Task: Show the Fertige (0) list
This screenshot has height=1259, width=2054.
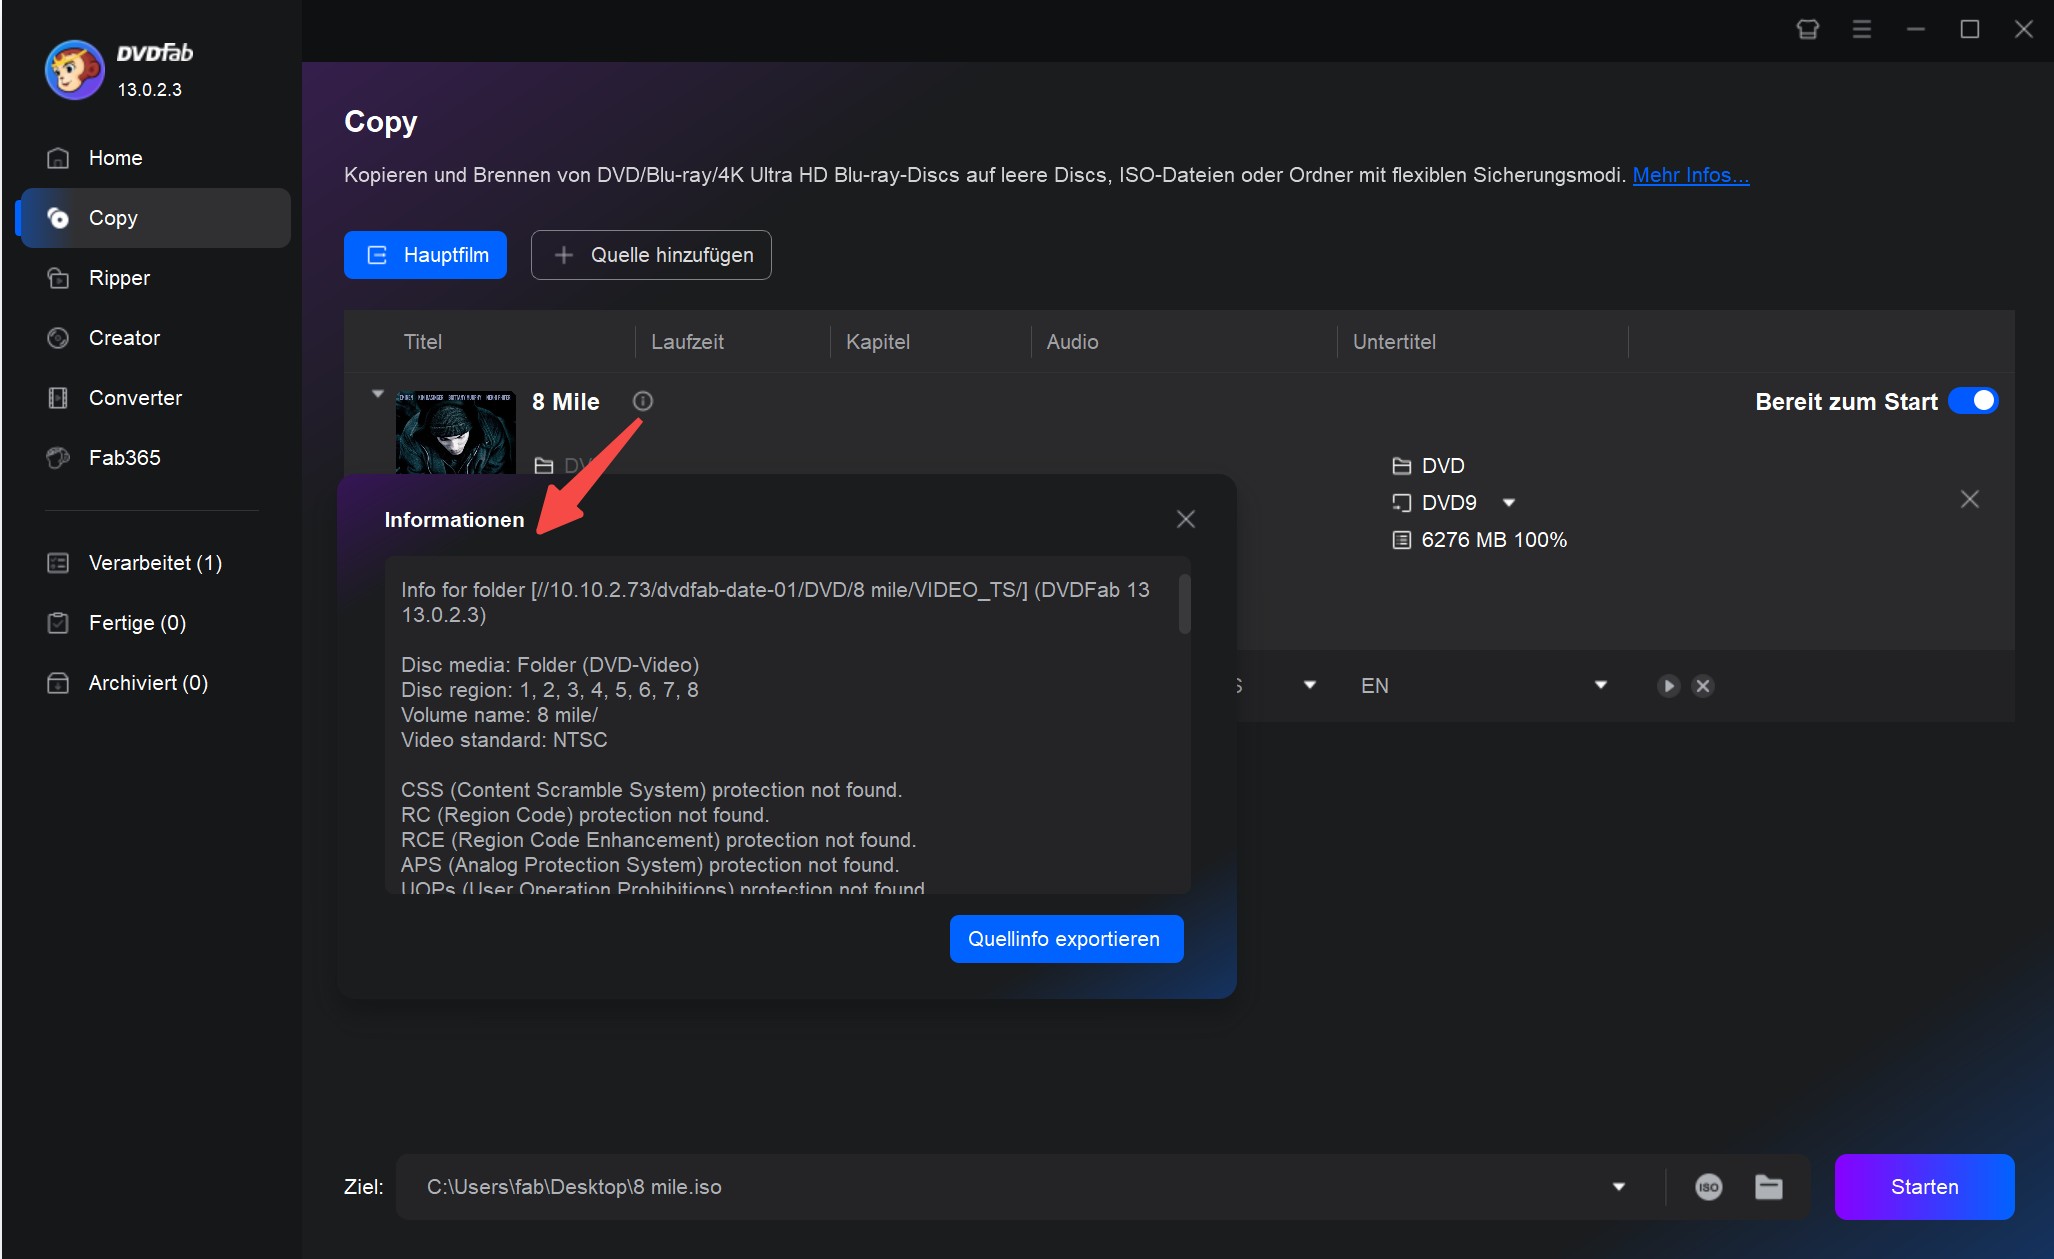Action: pyautogui.click(x=137, y=623)
